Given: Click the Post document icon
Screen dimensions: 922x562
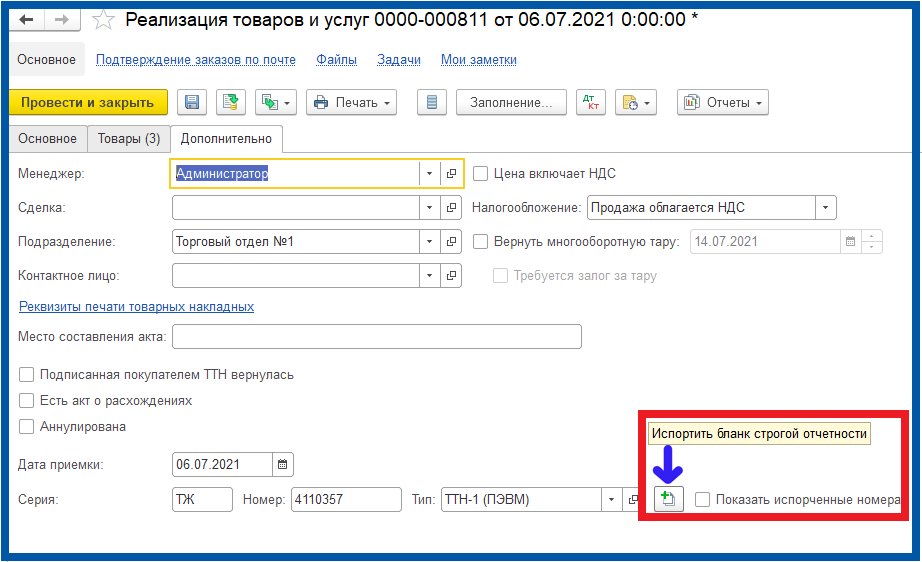Looking at the screenshot, I should click(x=231, y=103).
